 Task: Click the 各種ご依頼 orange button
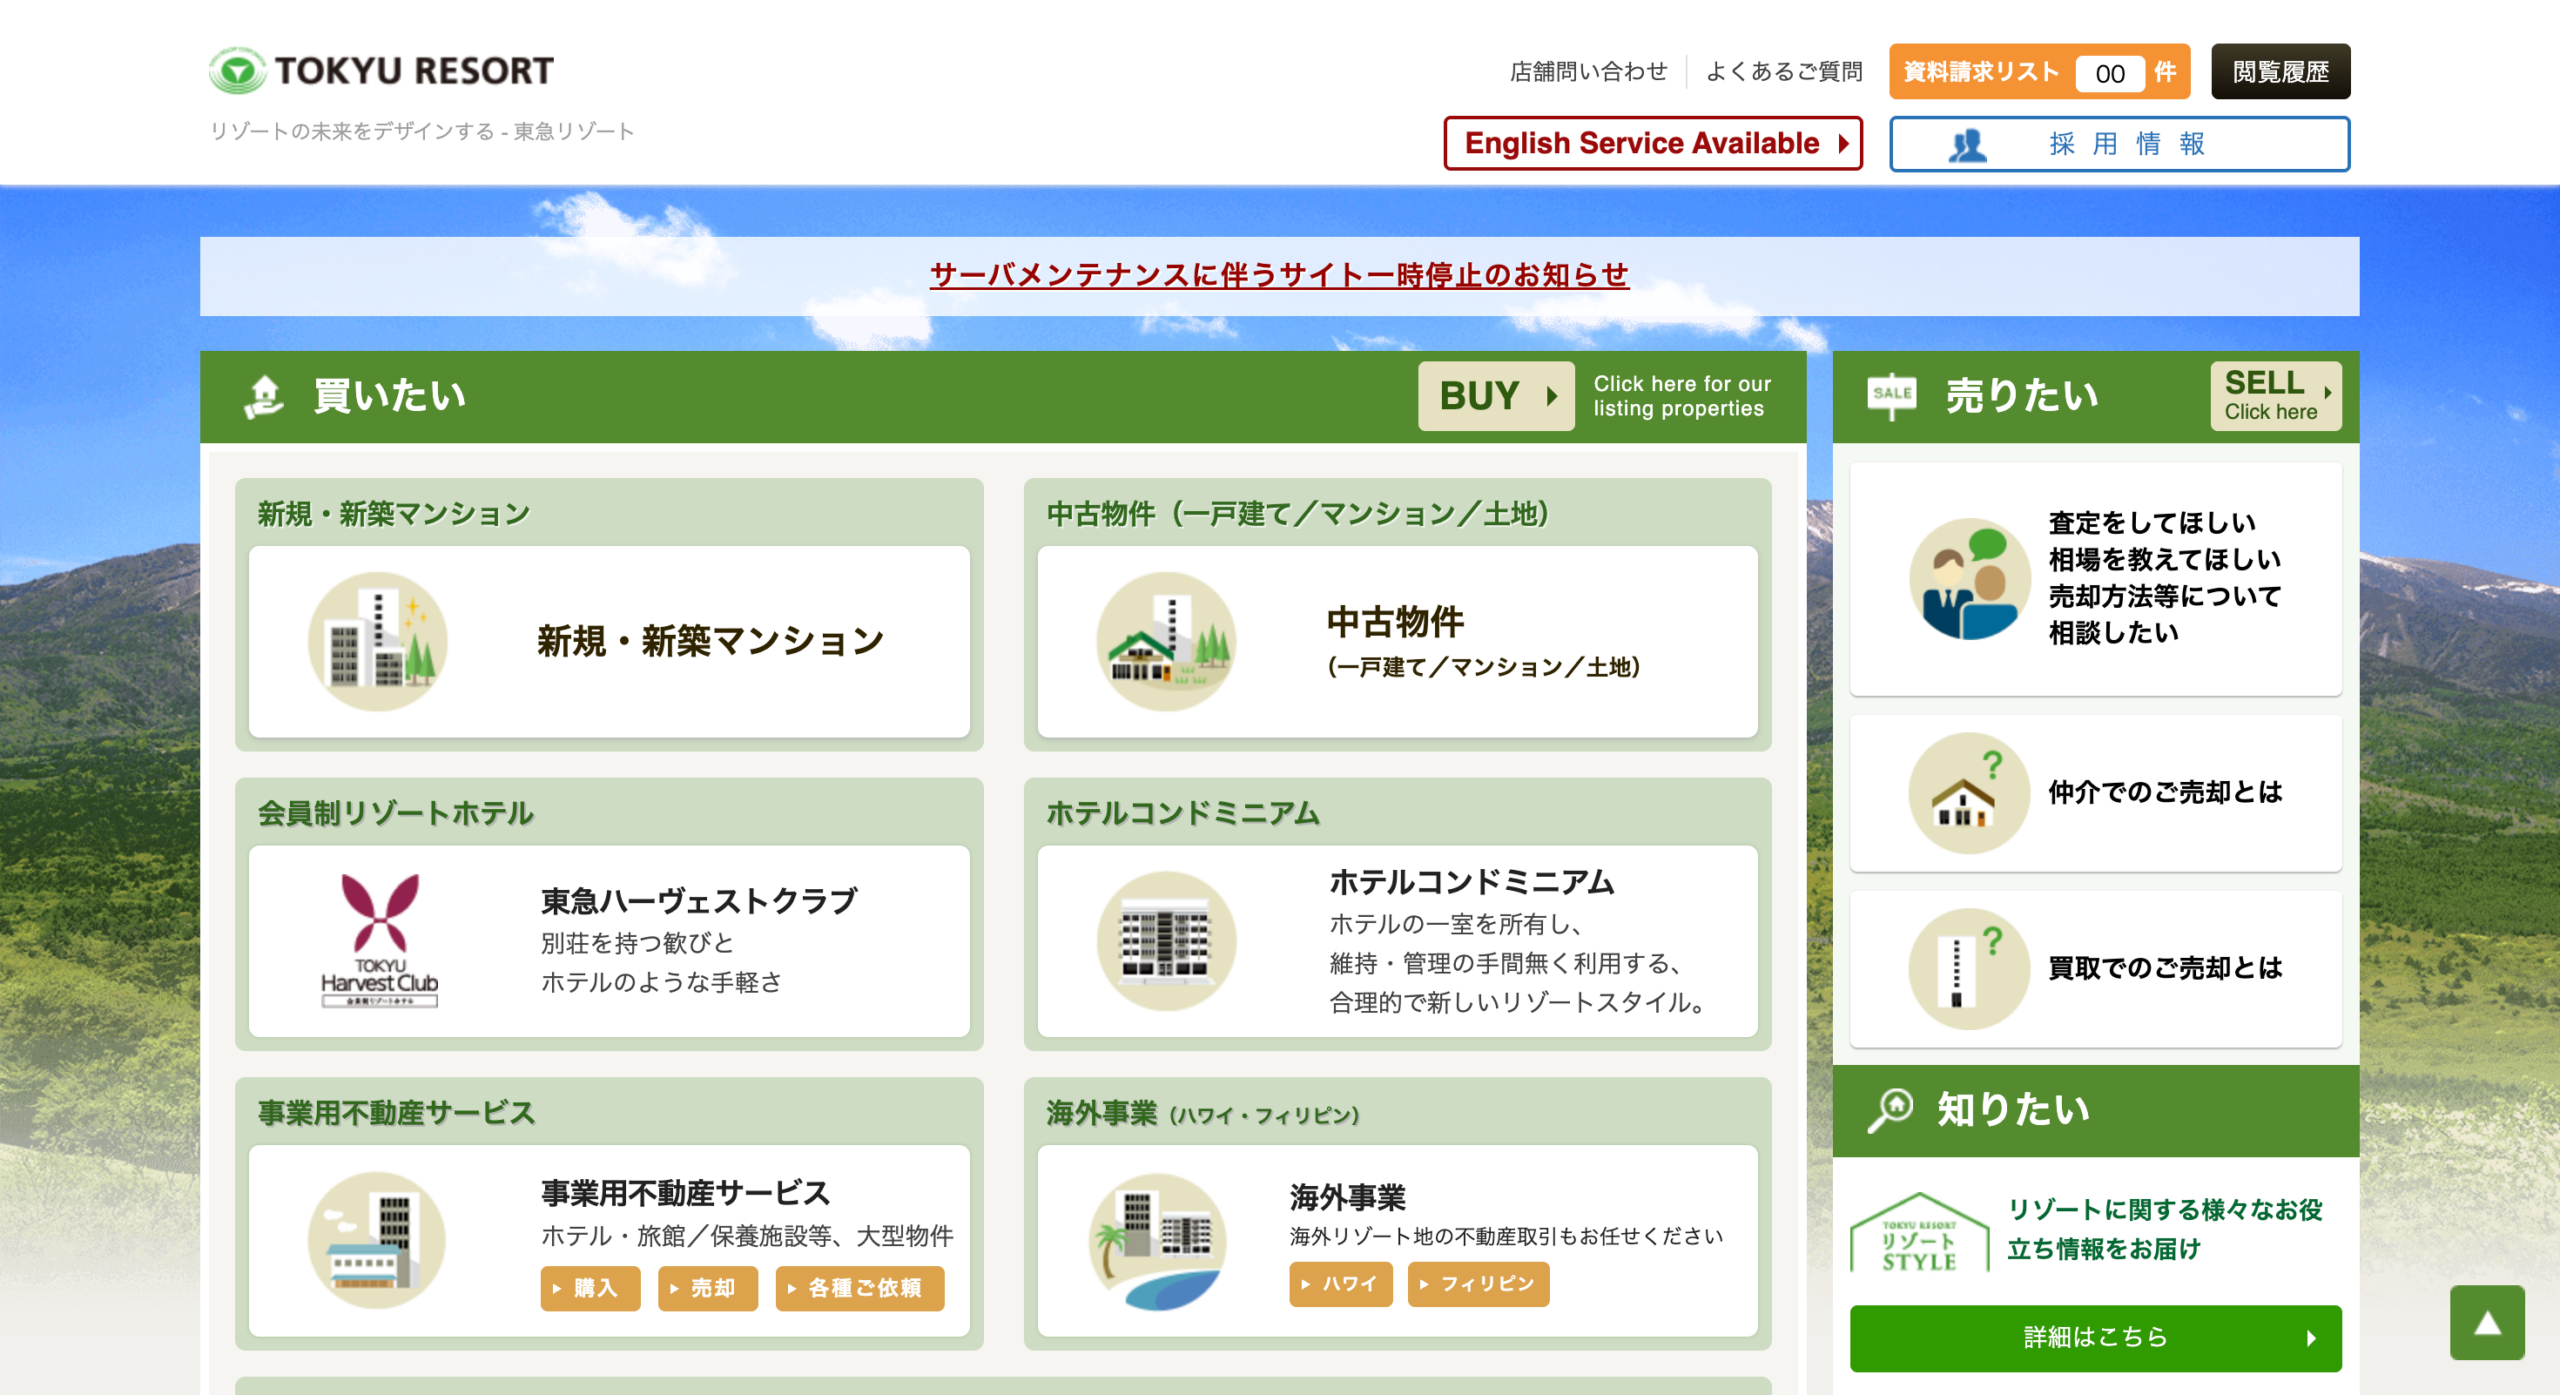(859, 1288)
